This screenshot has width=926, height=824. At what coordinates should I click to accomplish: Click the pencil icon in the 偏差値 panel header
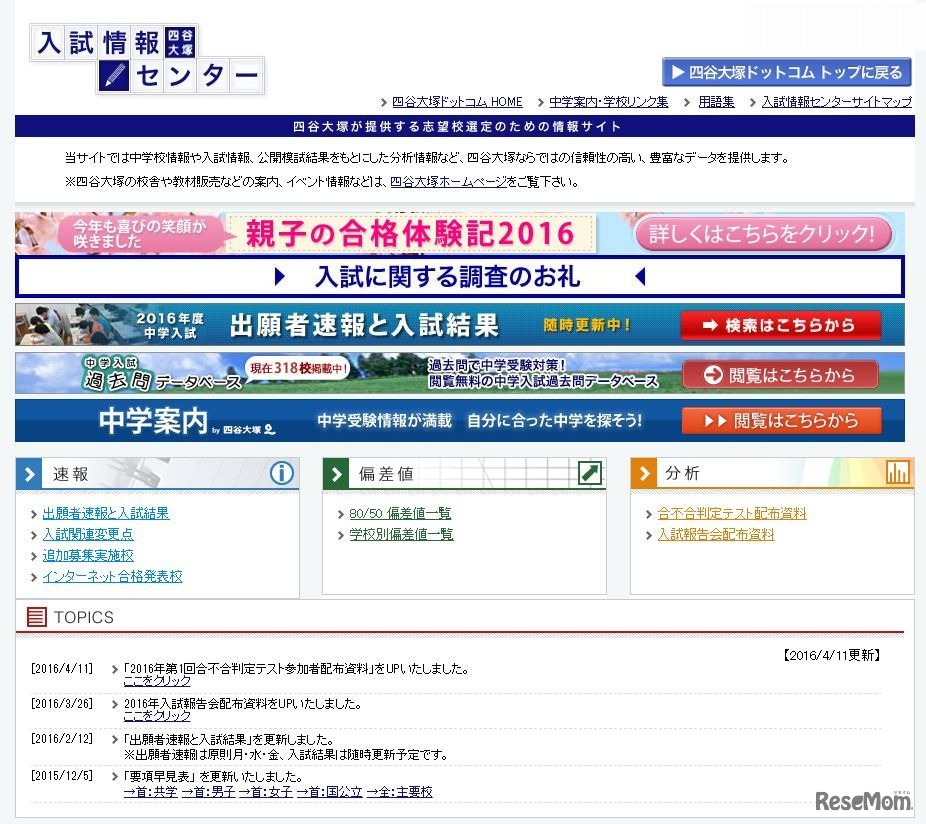point(590,472)
